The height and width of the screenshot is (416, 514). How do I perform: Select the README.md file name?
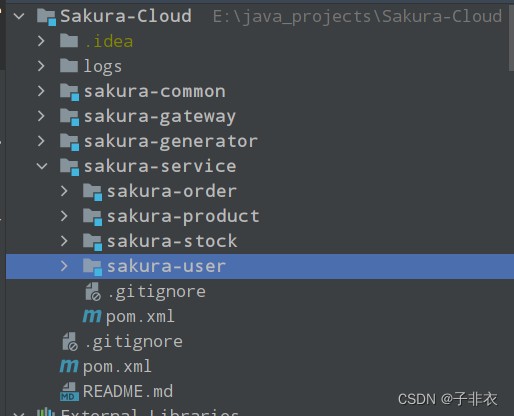point(128,391)
